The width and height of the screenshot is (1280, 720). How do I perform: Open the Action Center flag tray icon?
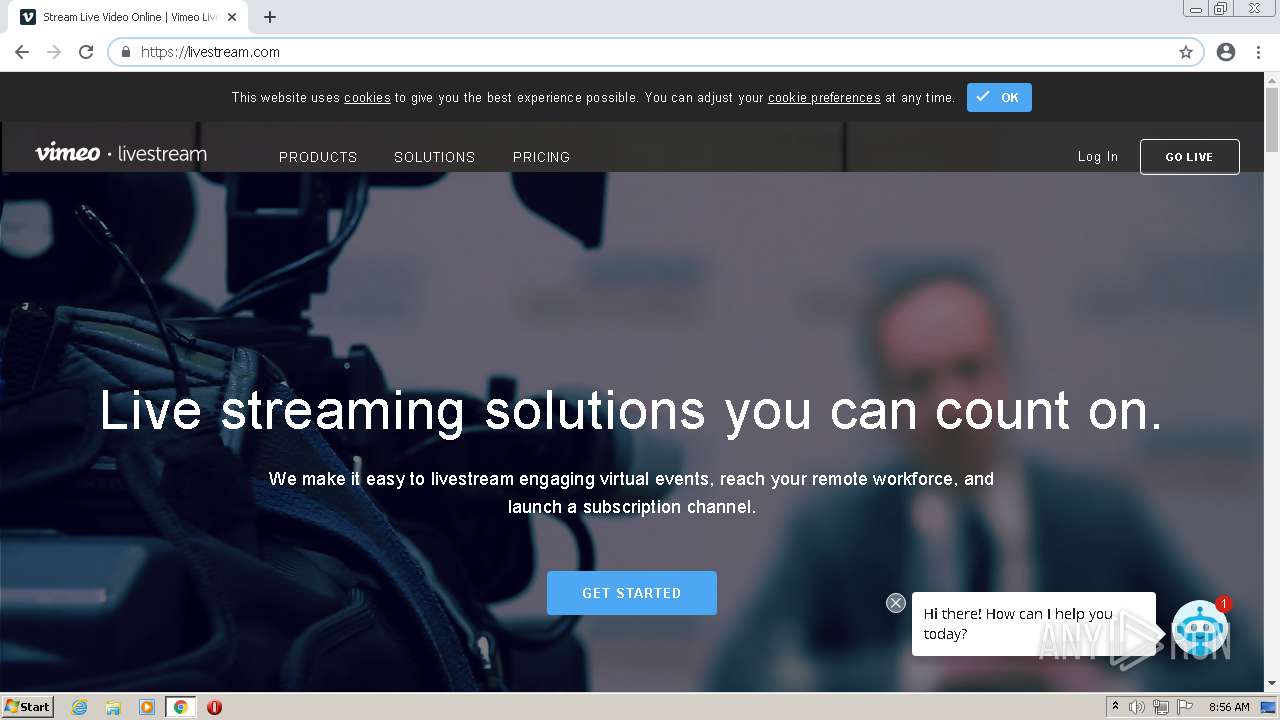(1184, 707)
